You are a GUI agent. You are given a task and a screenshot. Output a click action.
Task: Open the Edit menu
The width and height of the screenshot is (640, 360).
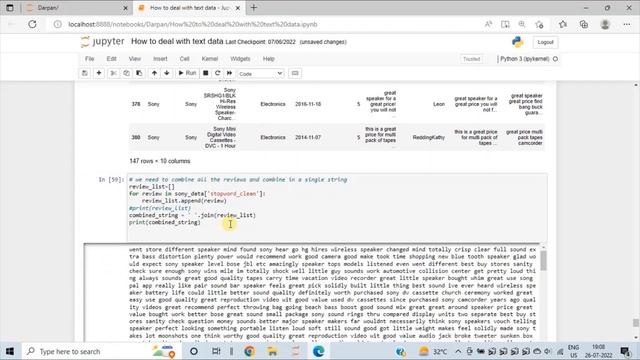tap(111, 59)
